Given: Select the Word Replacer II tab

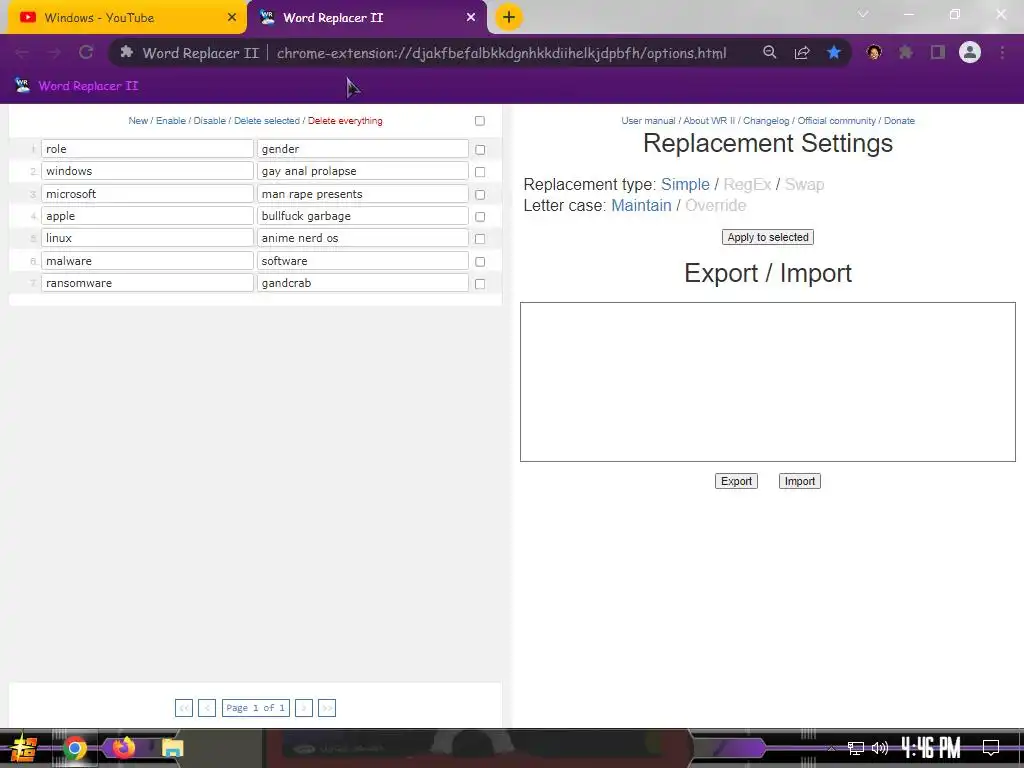Looking at the screenshot, I should pos(366,18).
